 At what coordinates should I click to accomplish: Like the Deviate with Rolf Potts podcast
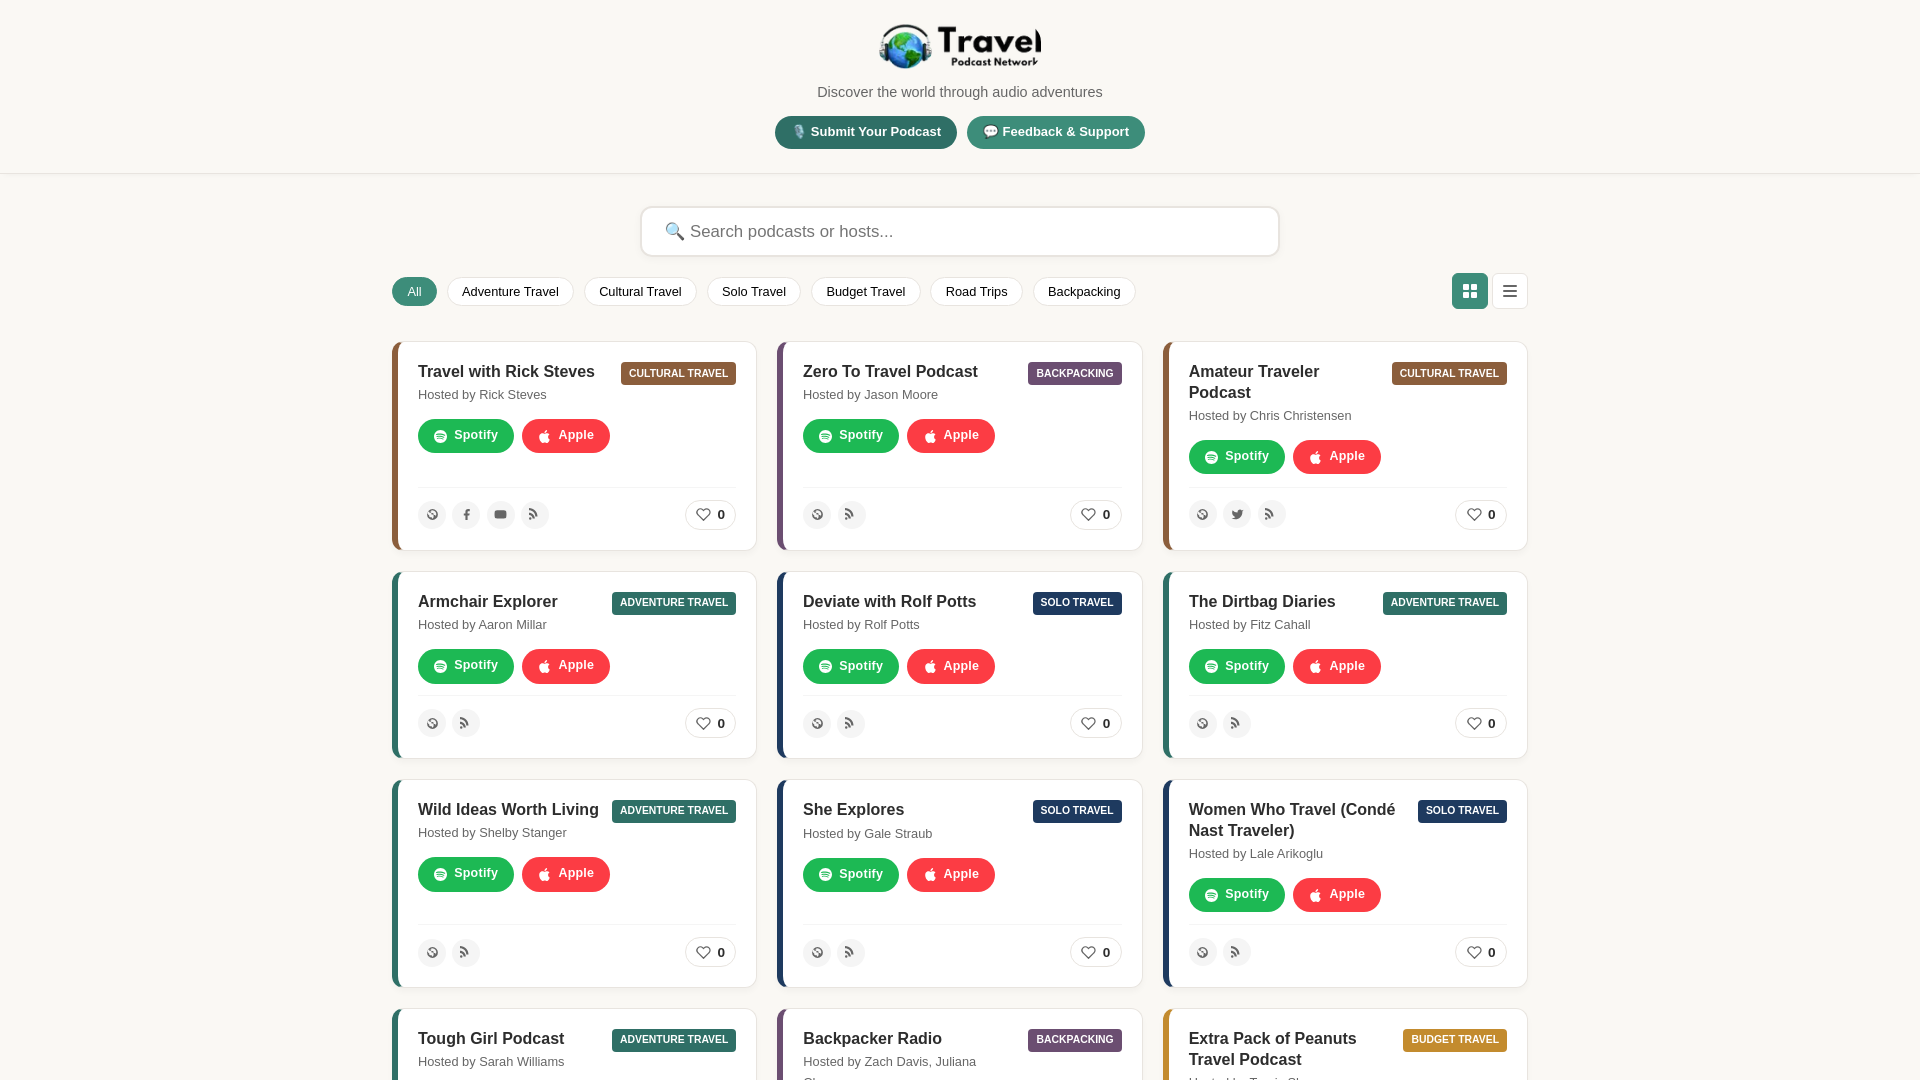[1096, 723]
